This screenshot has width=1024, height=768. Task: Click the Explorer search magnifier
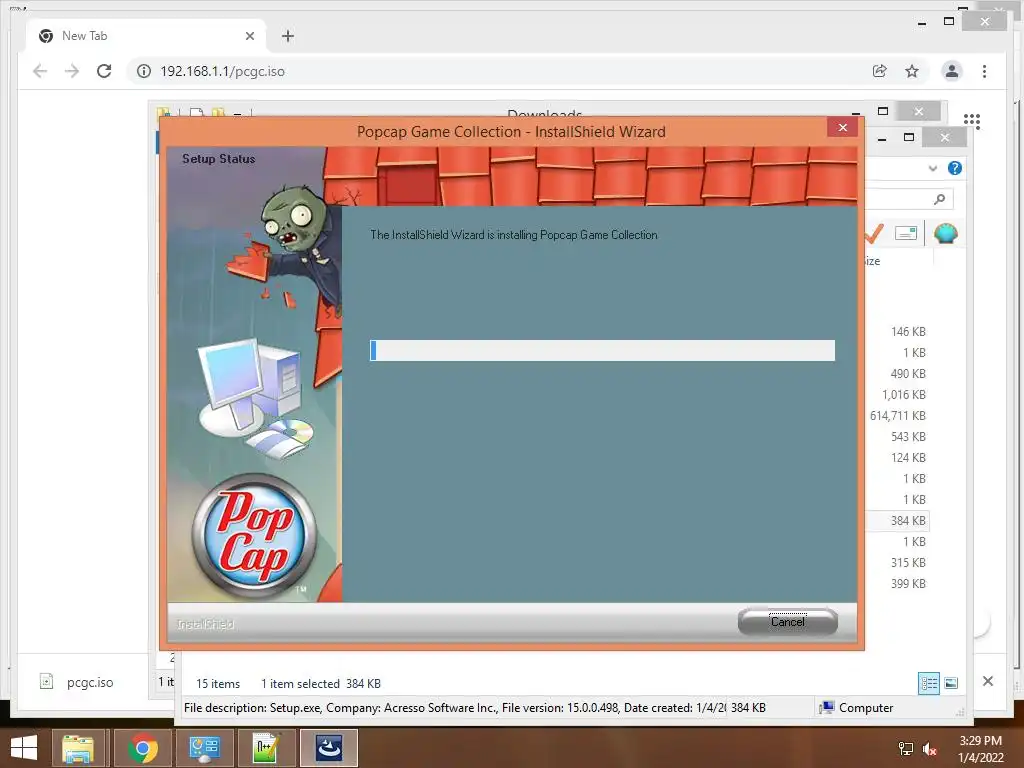pyautogui.click(x=939, y=199)
